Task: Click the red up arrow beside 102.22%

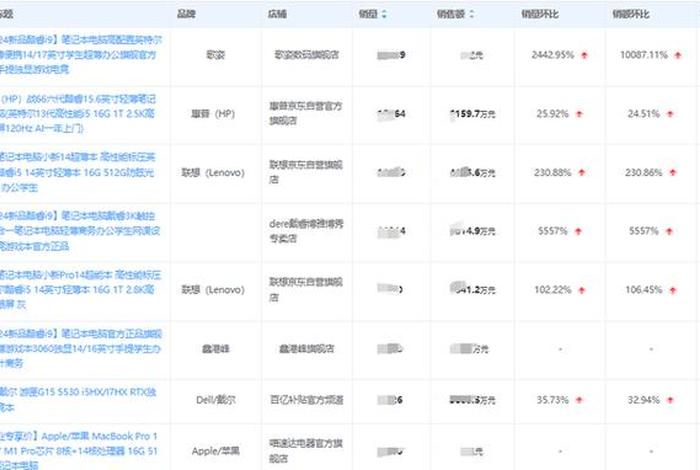Action: [582, 290]
